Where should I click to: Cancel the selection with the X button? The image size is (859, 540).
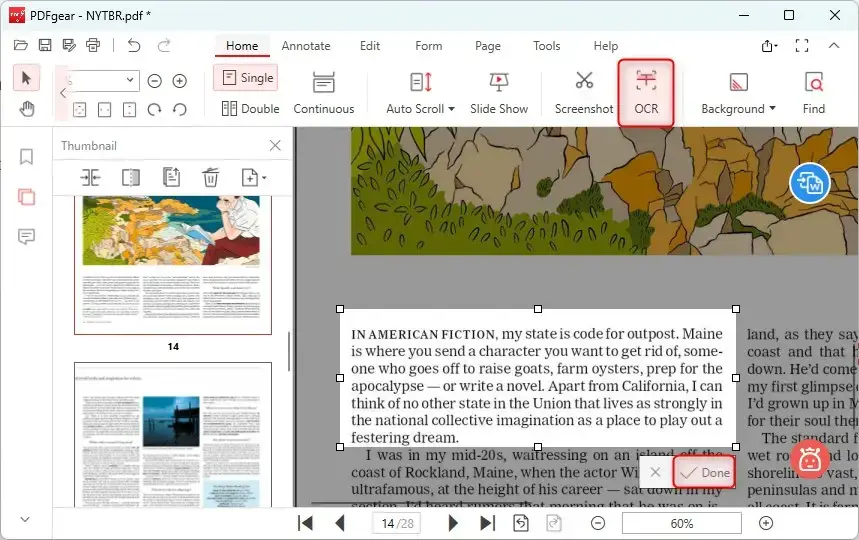coord(655,472)
